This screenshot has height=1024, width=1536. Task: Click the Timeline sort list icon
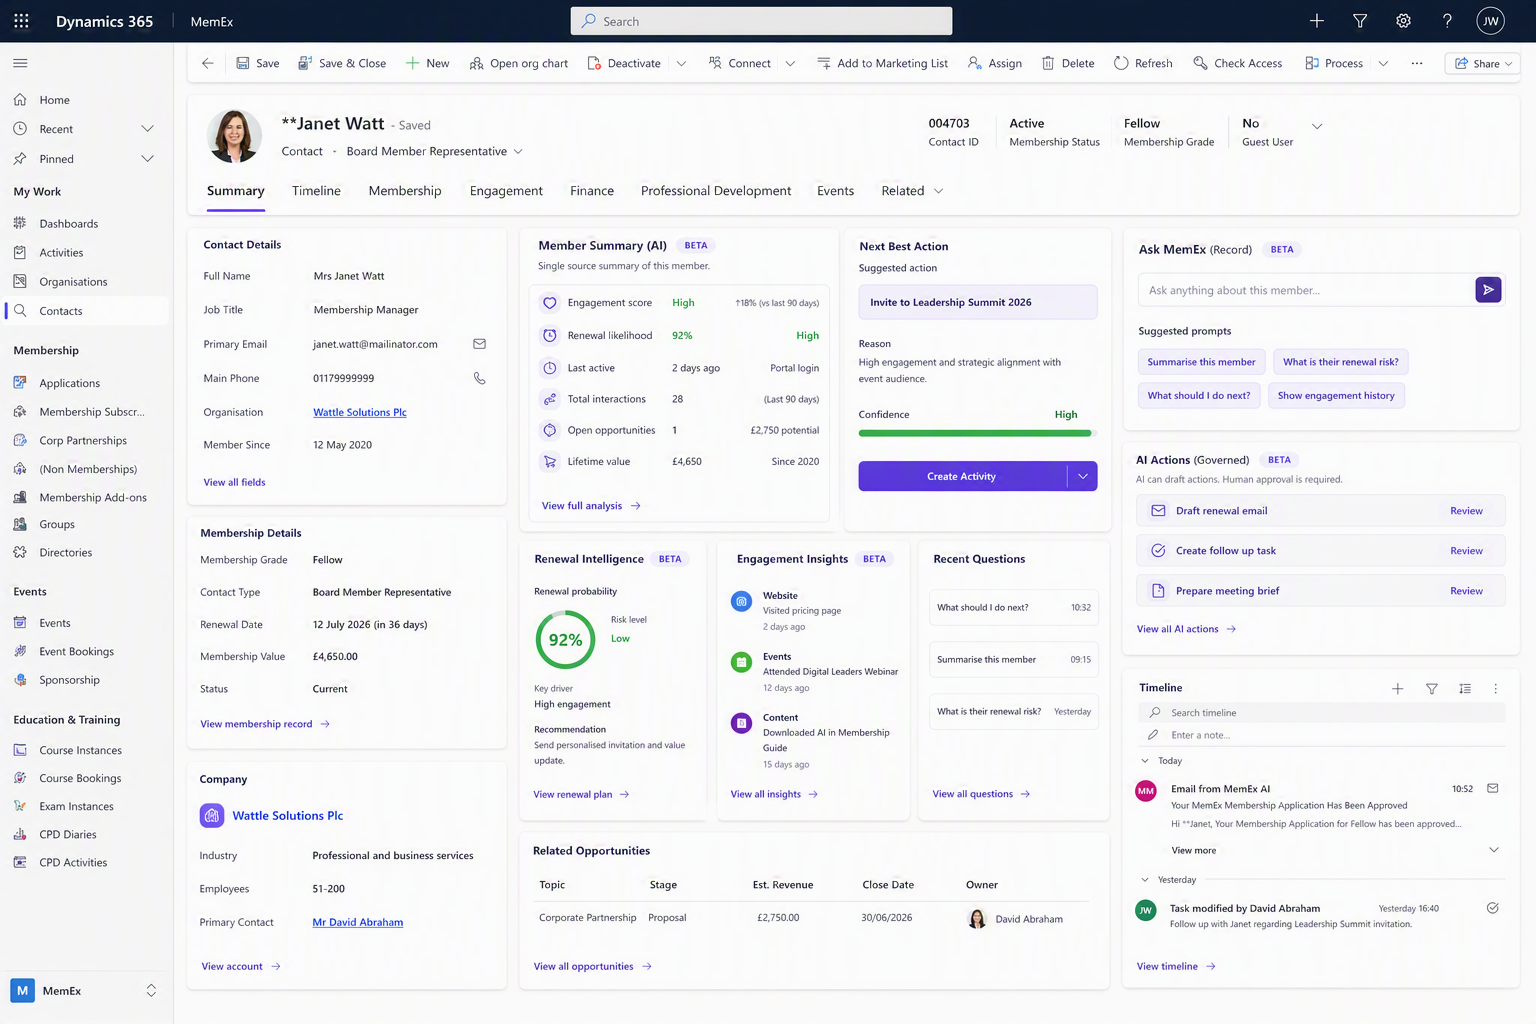1465,689
